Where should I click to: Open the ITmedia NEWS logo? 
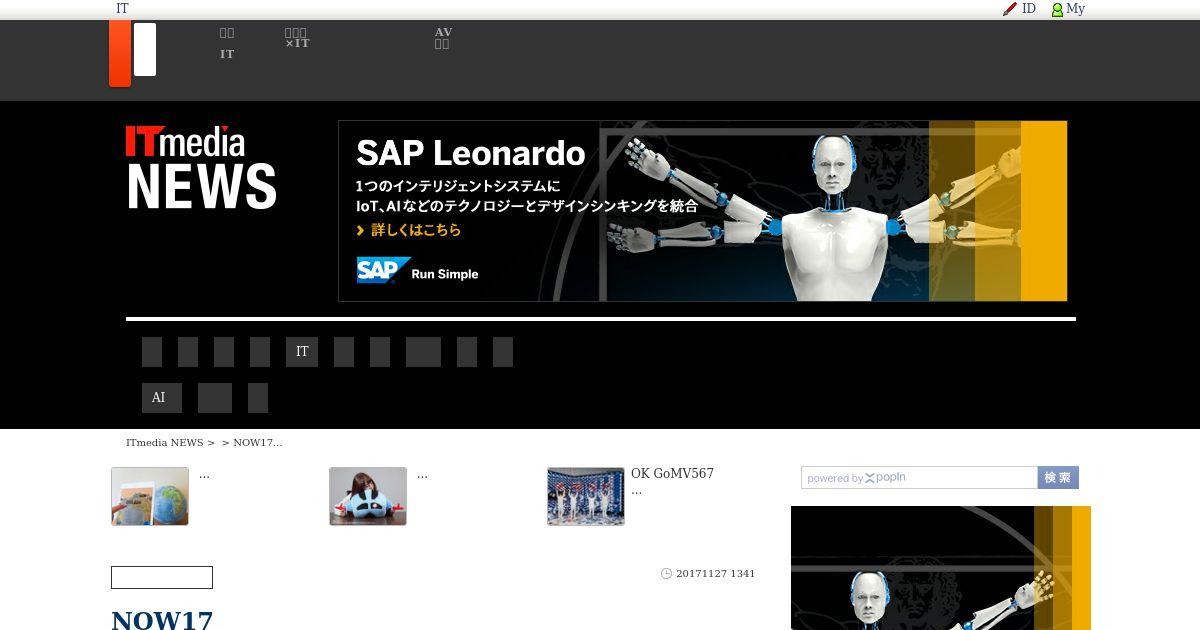click(201, 168)
